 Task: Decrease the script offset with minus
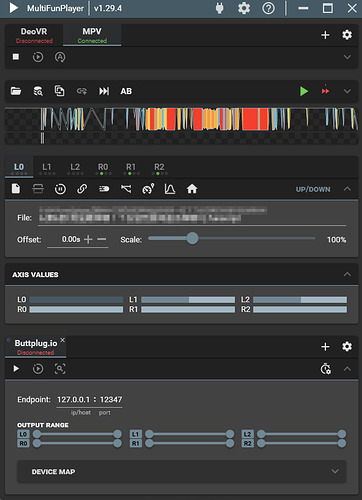click(102, 239)
